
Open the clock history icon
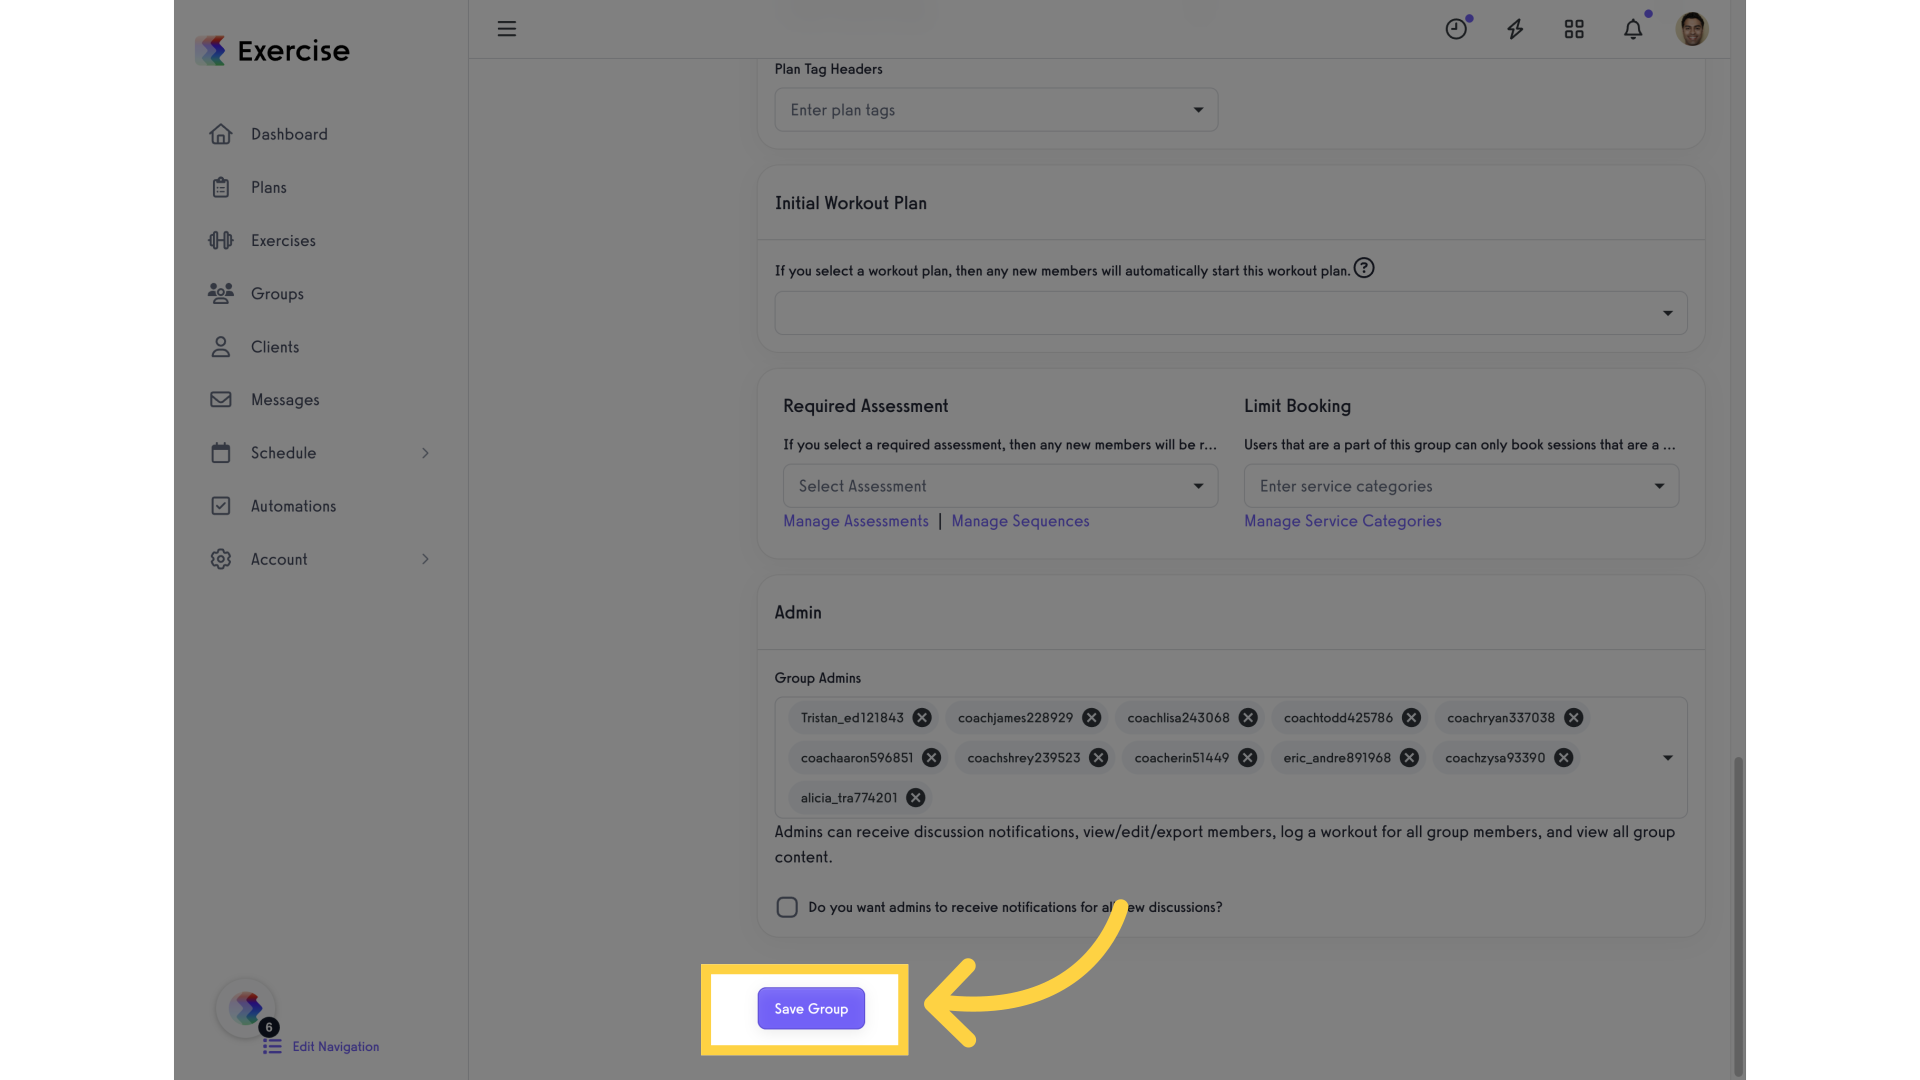1456,29
